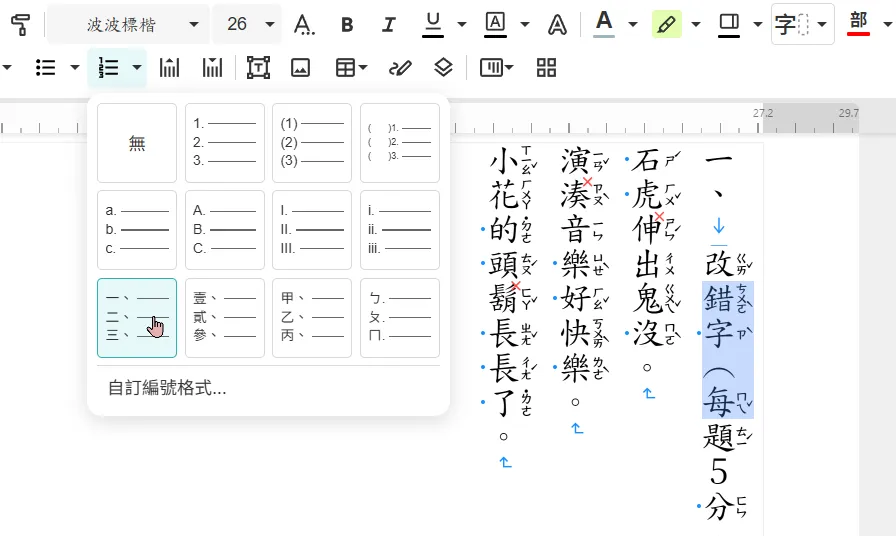Apply the green highlighter pen

click(666, 25)
